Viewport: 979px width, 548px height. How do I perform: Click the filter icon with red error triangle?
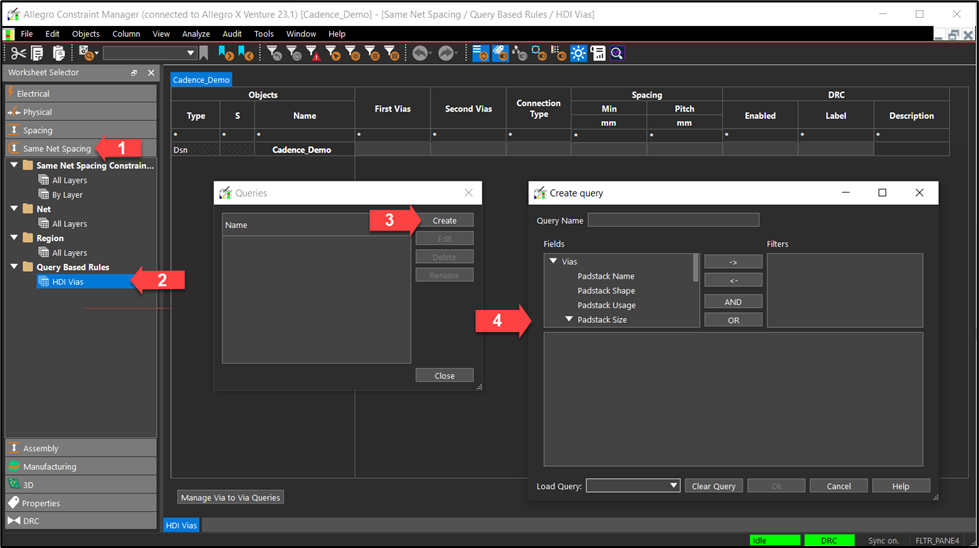313,54
